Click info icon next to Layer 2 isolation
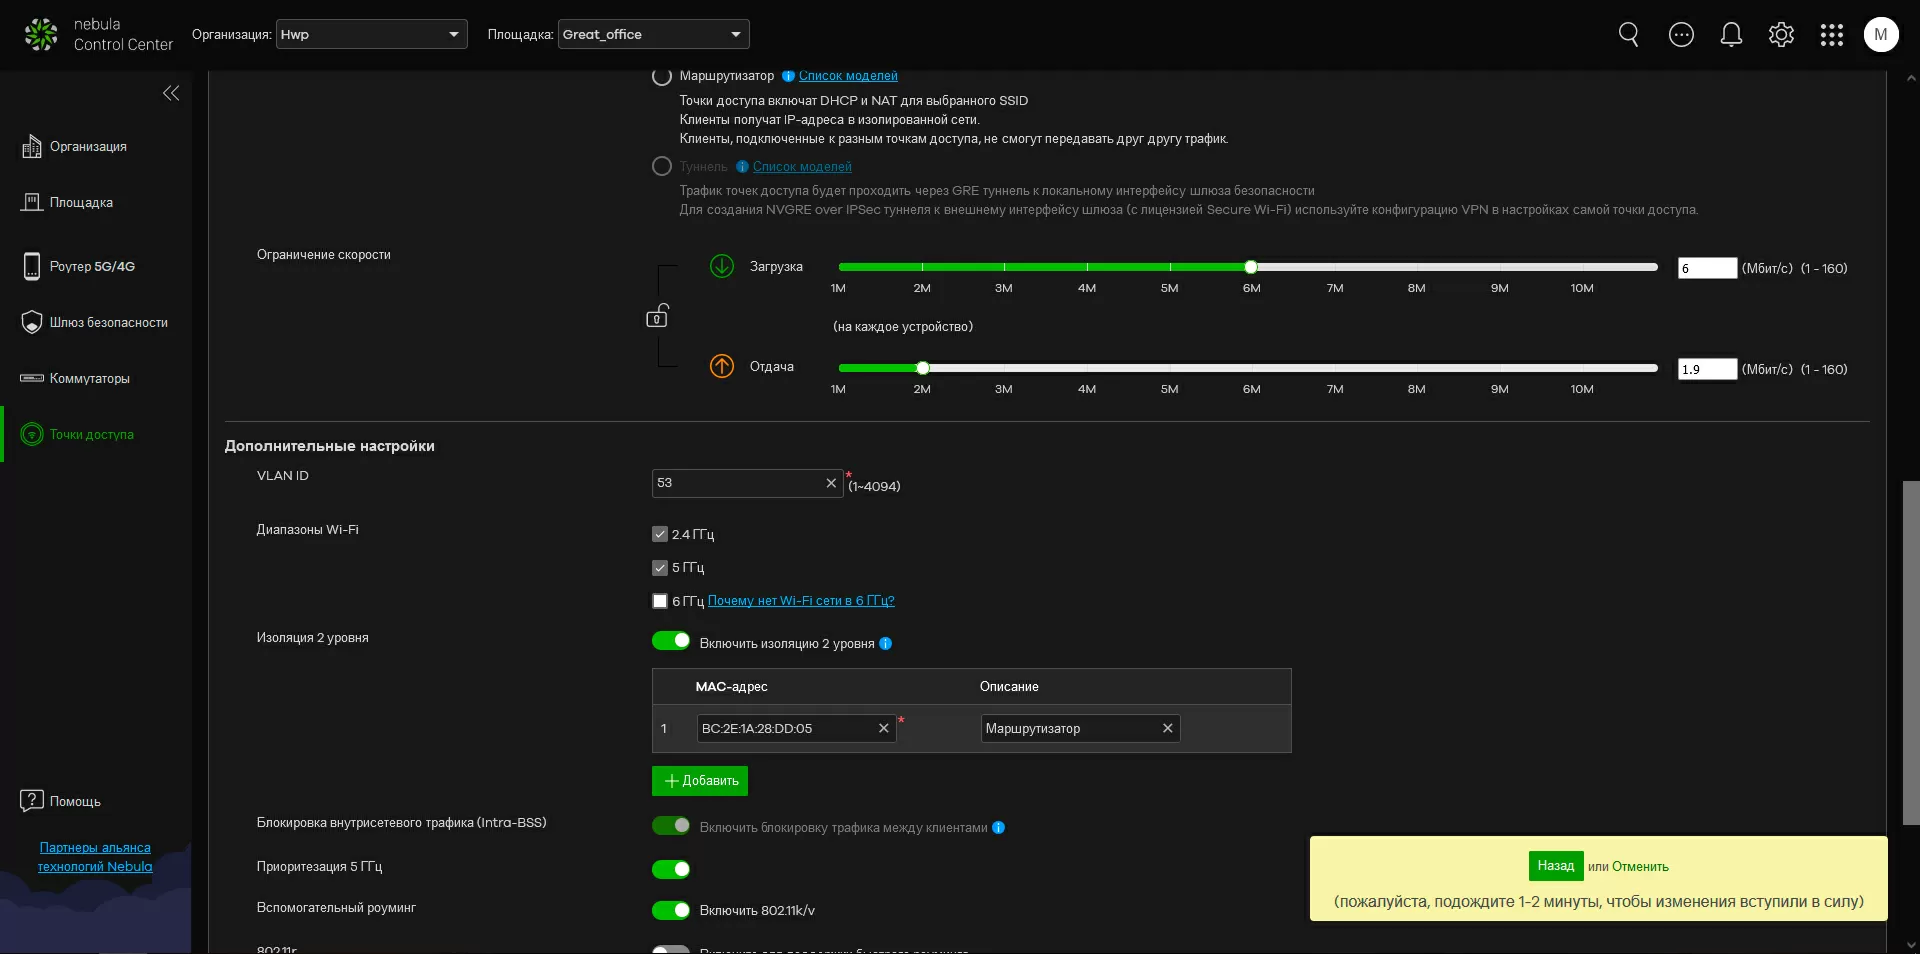The image size is (1920, 954). tap(886, 644)
